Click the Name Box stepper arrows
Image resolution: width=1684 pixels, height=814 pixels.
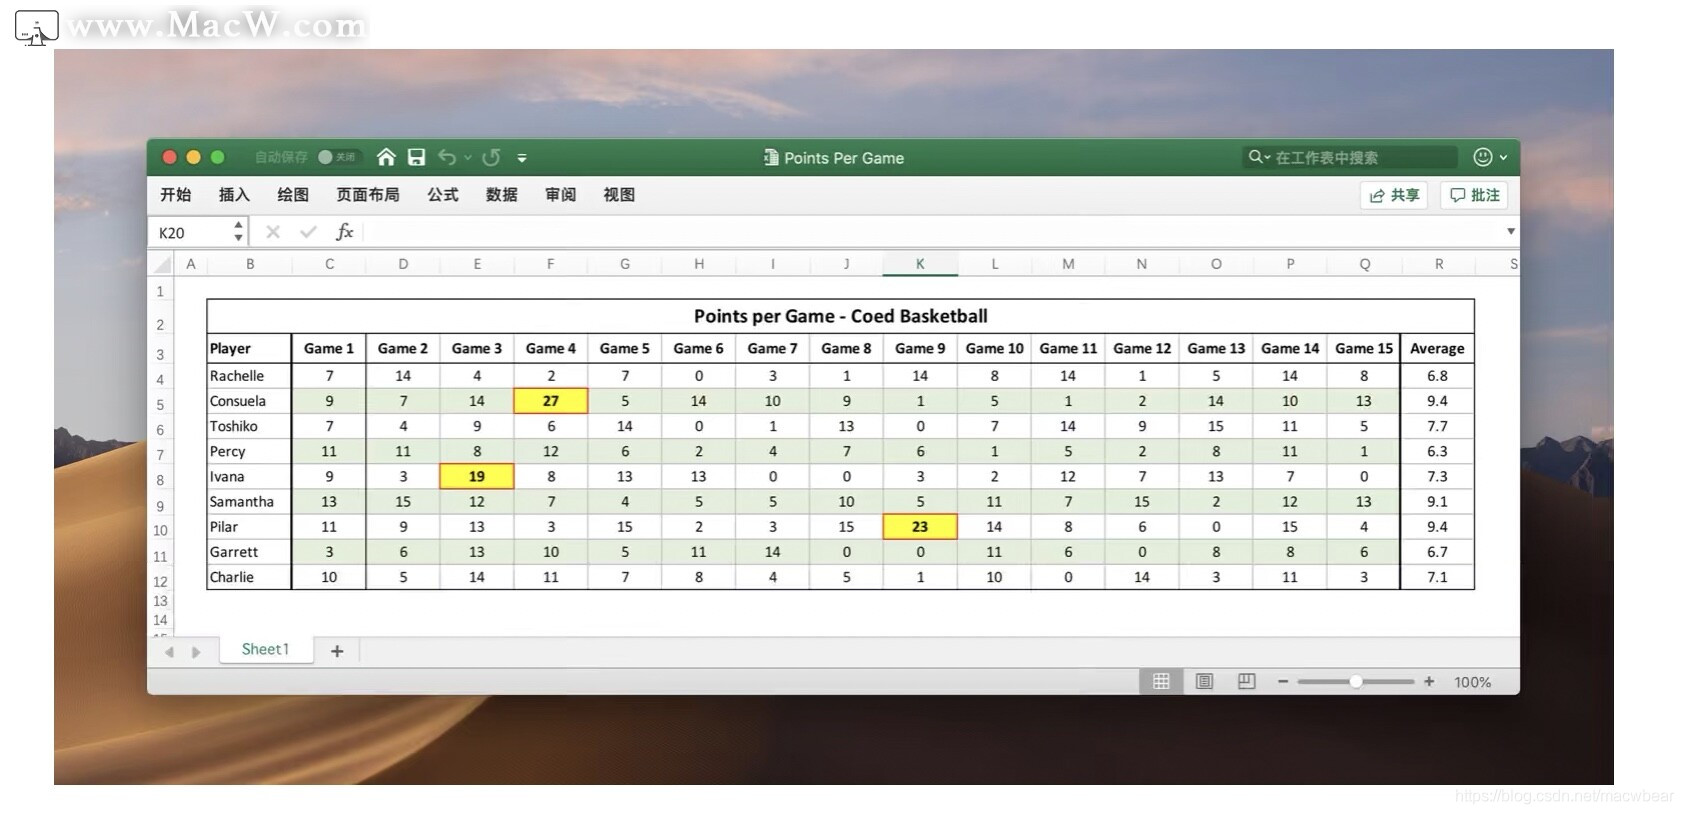238,232
